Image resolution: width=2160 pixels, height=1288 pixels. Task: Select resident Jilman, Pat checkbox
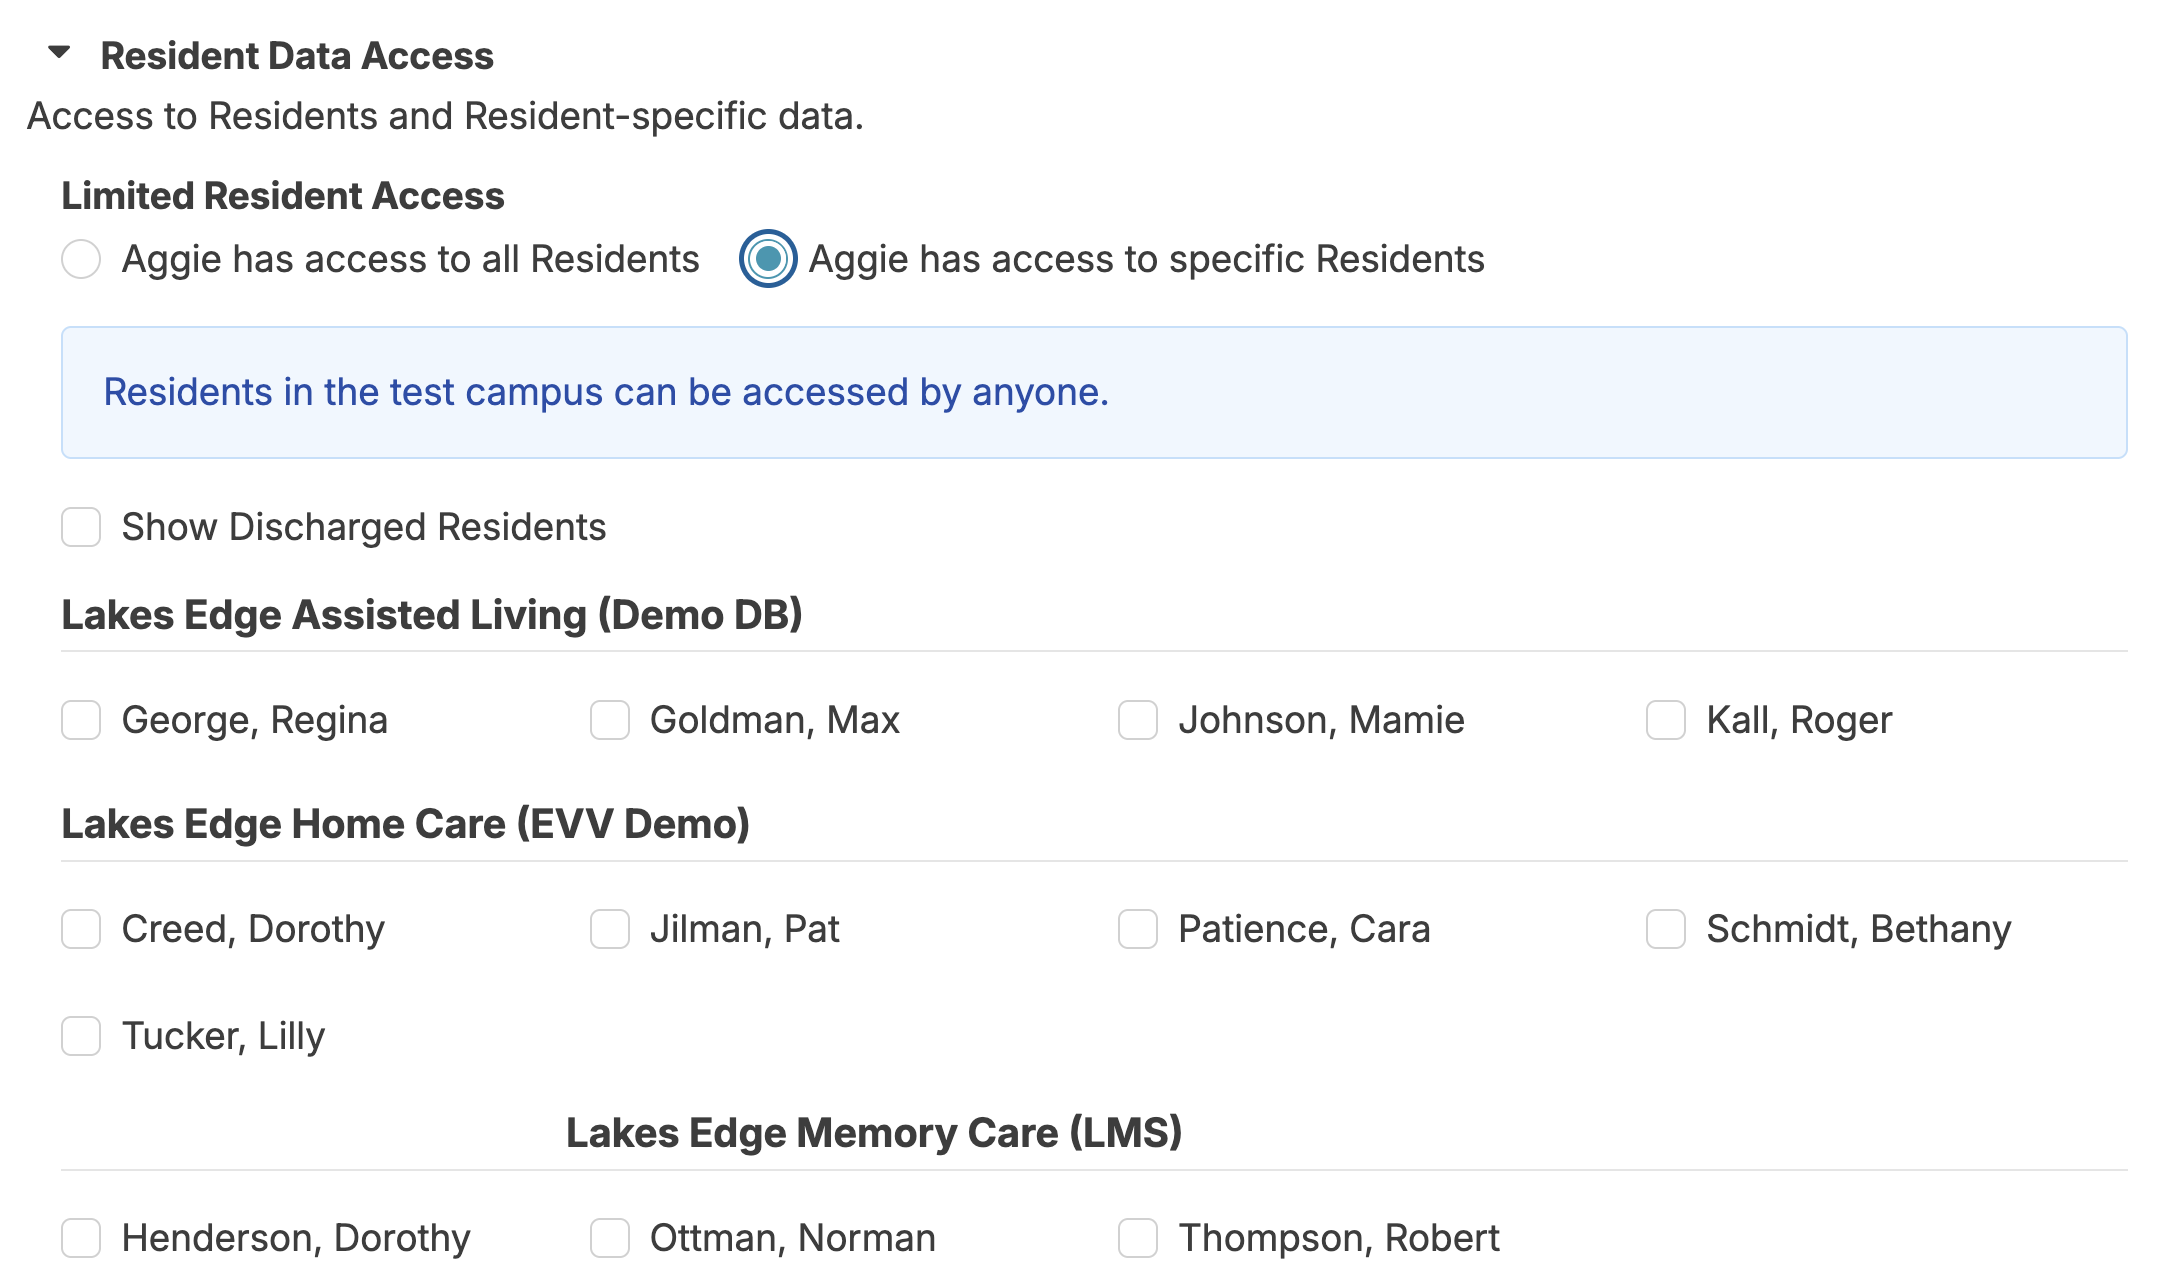[609, 929]
